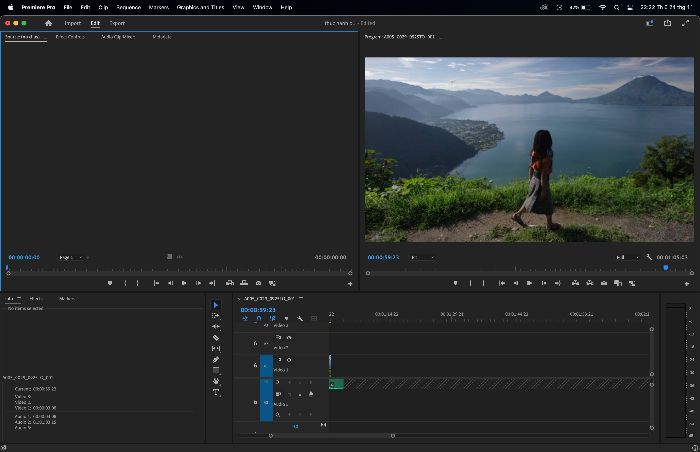
Task: Open the workspaces icon at top right
Action: (650, 23)
